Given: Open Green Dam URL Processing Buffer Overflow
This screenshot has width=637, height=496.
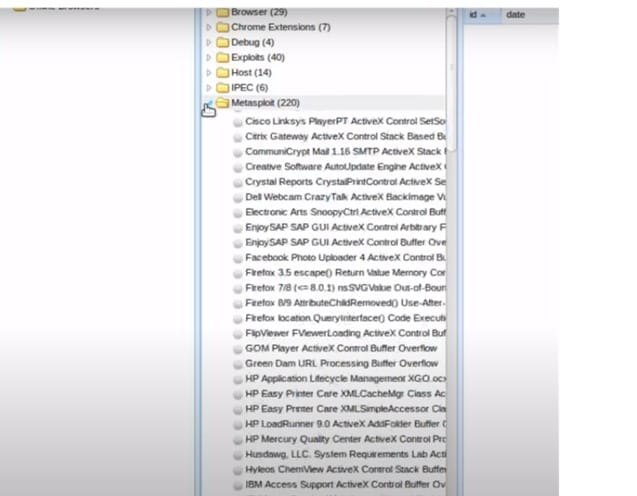Looking at the screenshot, I should tap(342, 363).
